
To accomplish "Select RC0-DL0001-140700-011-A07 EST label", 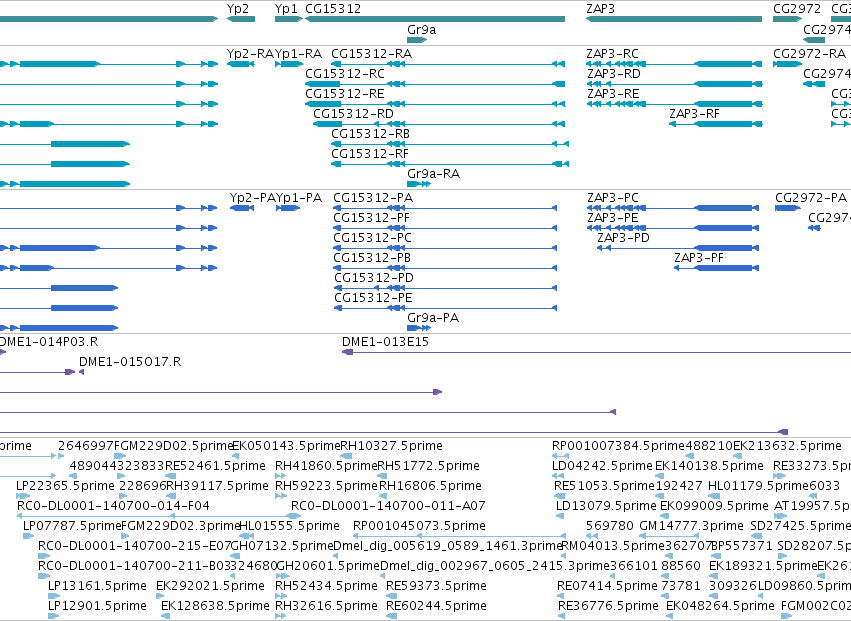I will tap(388, 506).
